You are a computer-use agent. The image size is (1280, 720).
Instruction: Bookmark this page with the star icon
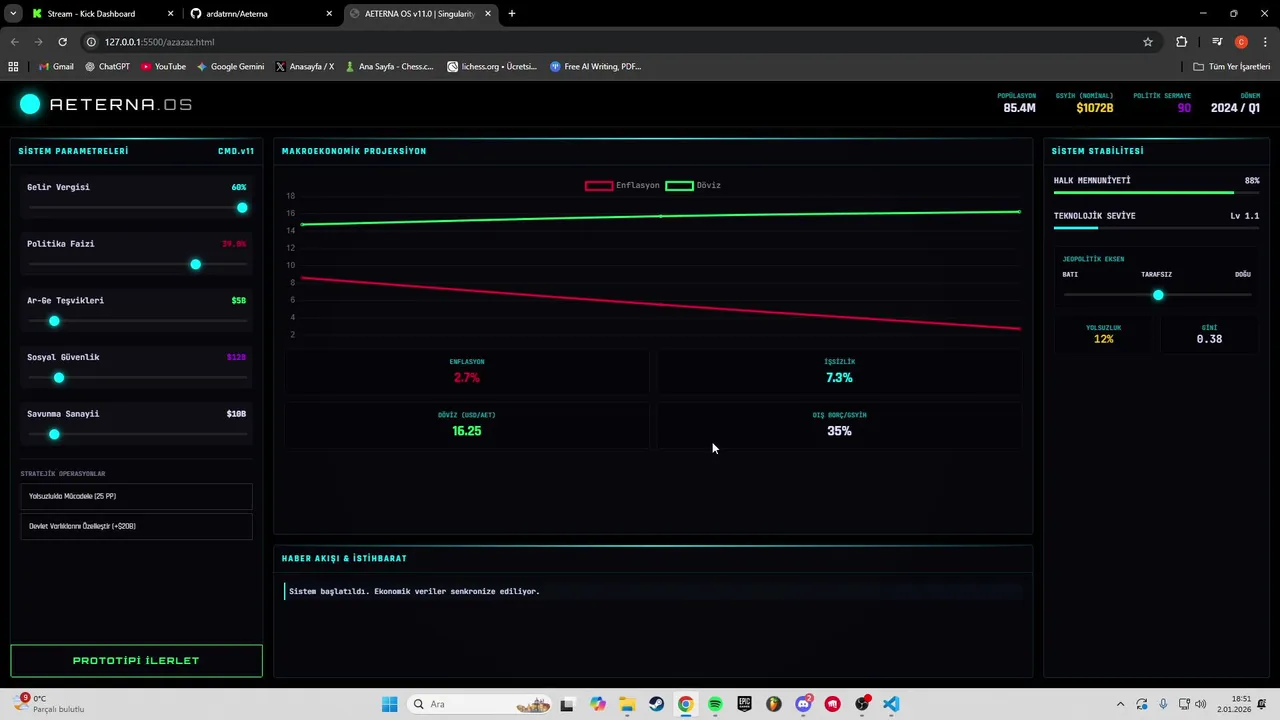tap(1148, 42)
